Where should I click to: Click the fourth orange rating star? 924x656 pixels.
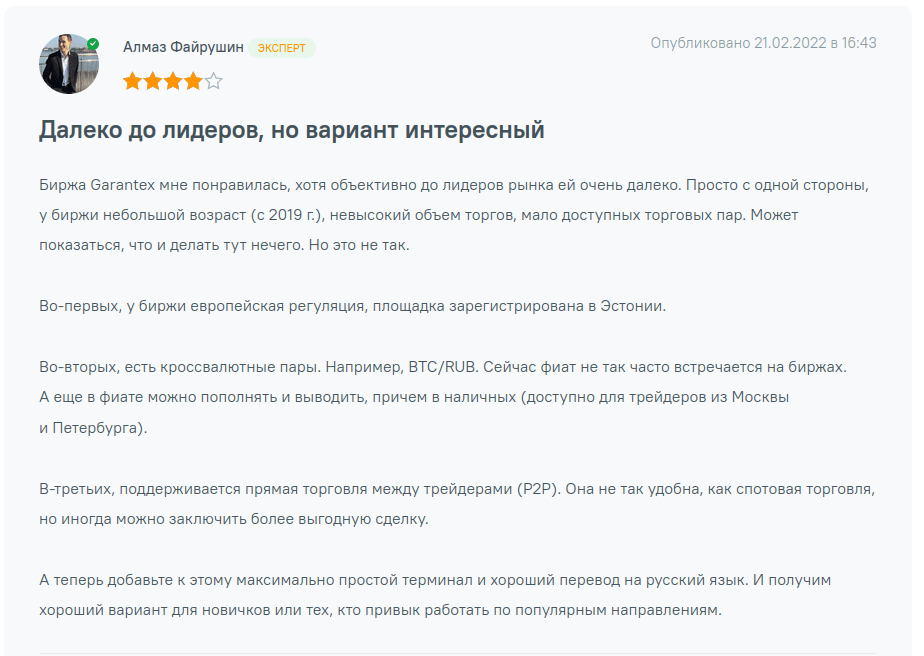click(x=193, y=82)
